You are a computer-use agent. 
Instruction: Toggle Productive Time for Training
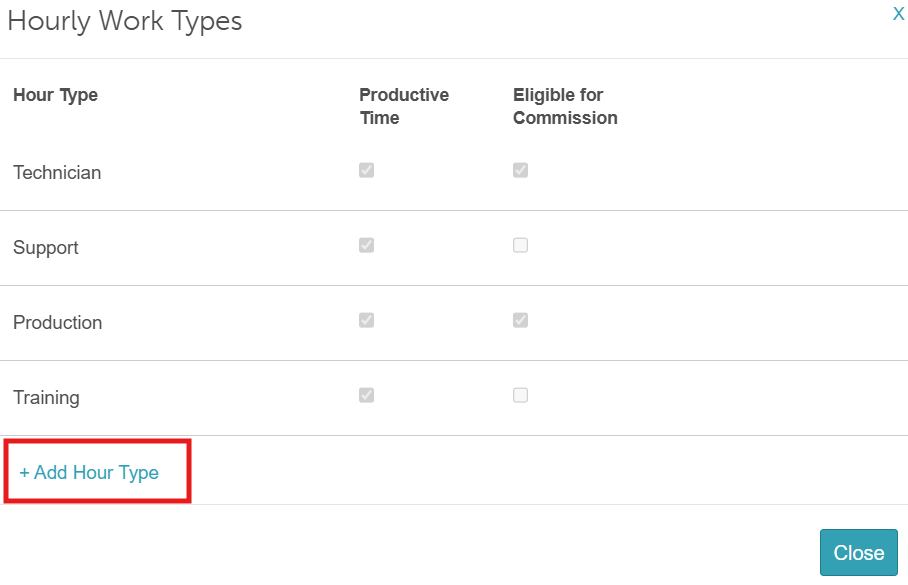click(x=366, y=395)
